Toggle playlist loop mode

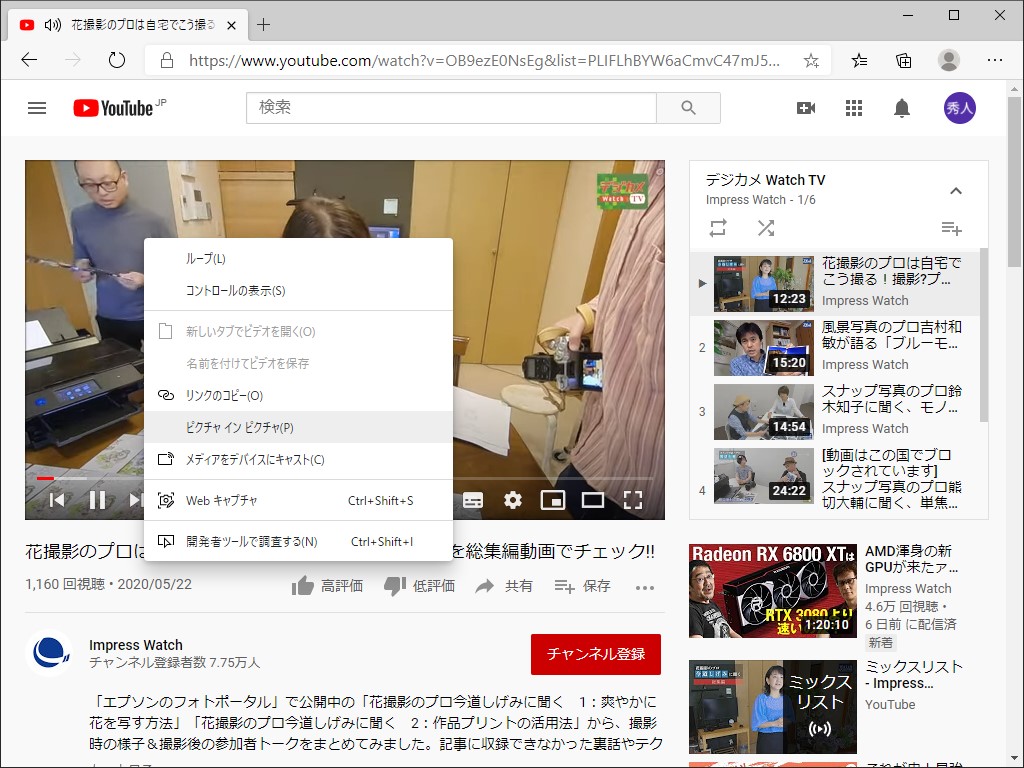pyautogui.click(x=718, y=228)
